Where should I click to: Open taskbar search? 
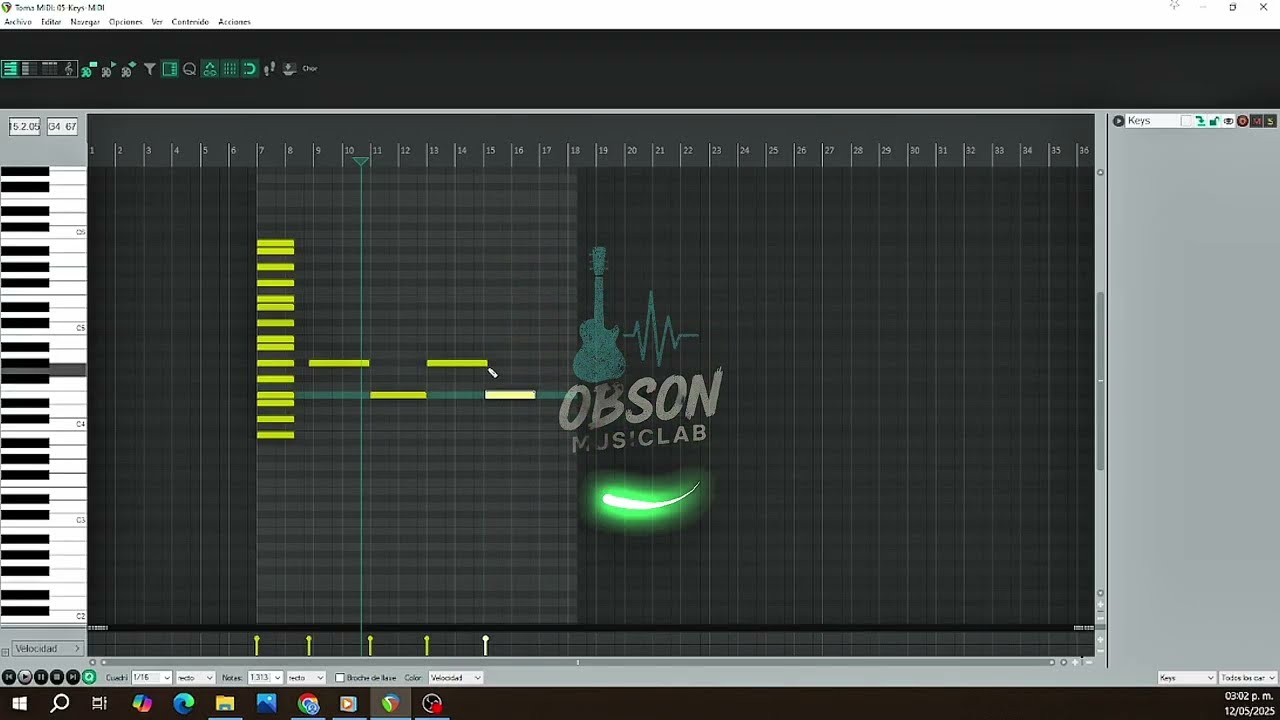click(60, 704)
